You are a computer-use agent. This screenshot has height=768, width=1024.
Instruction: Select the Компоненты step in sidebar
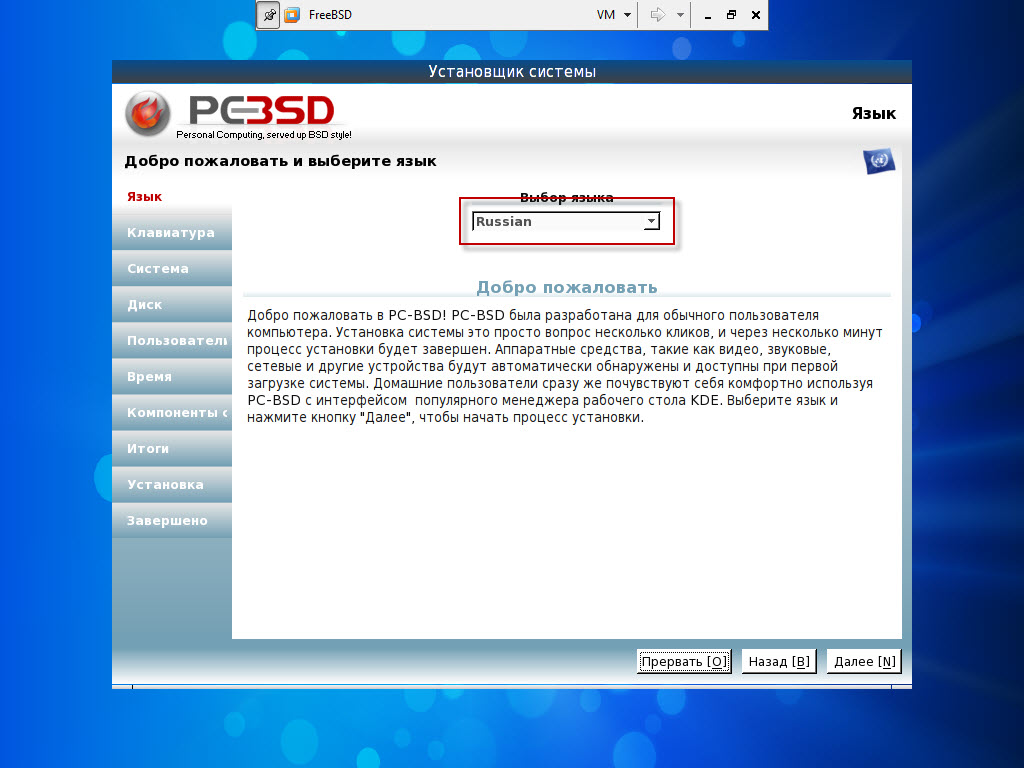click(172, 412)
